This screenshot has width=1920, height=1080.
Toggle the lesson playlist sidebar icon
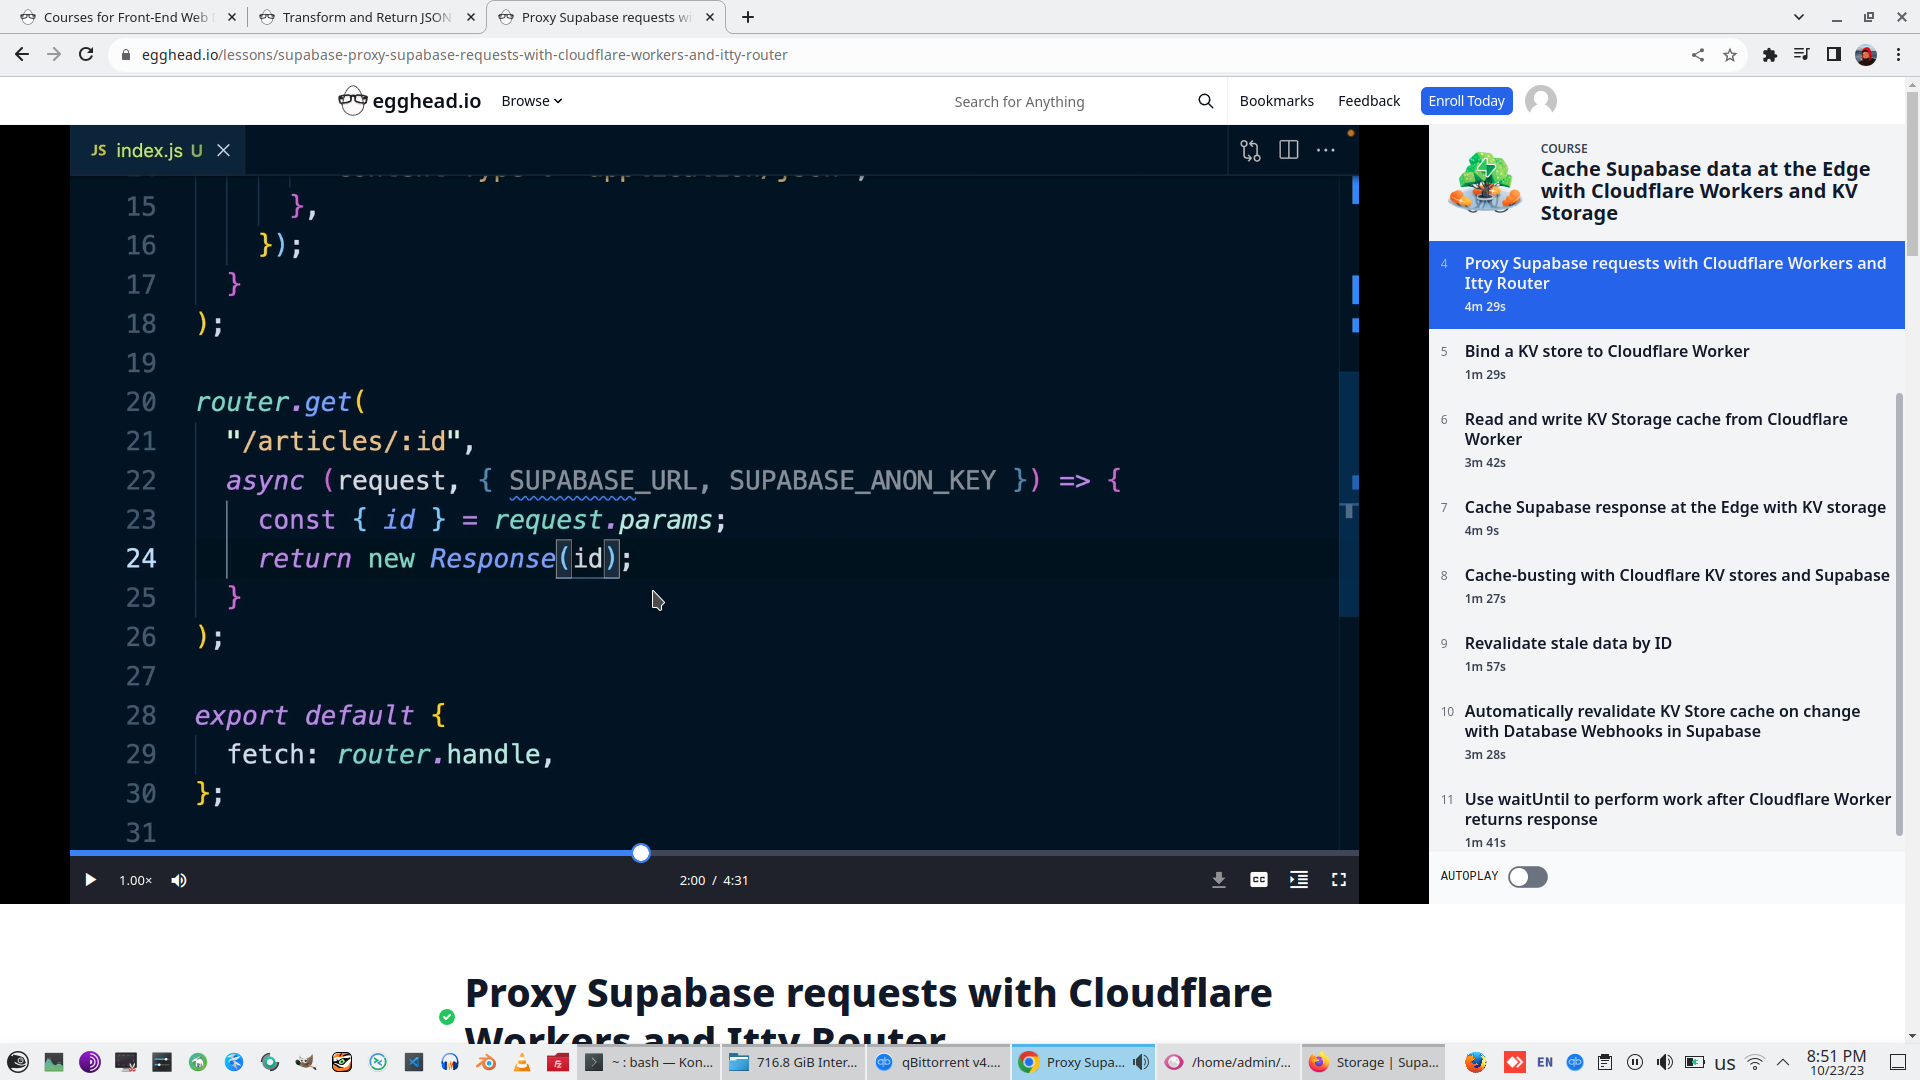point(1299,880)
